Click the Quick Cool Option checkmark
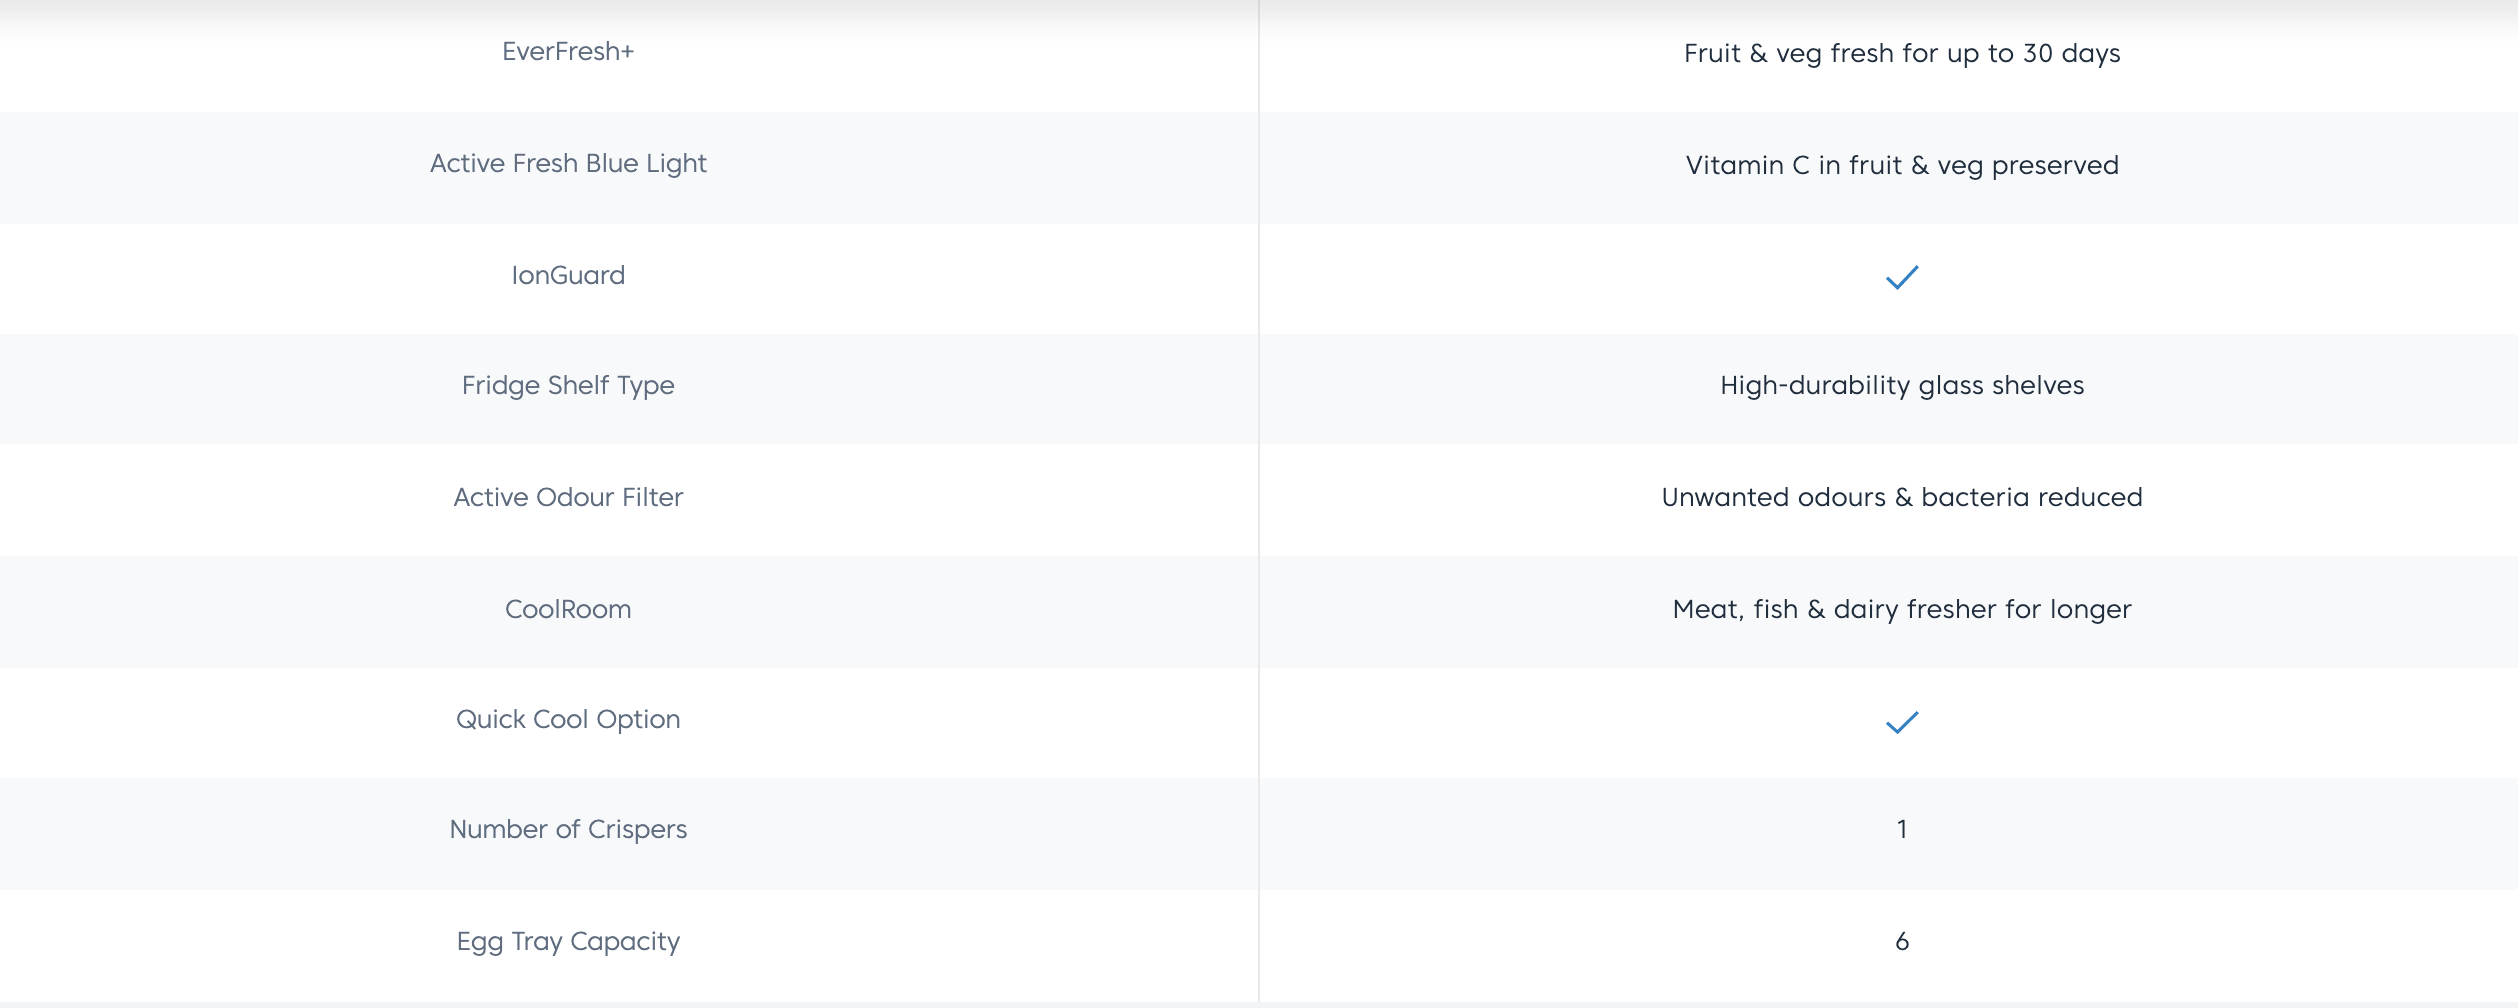Image resolution: width=2518 pixels, height=1008 pixels. pyautogui.click(x=1901, y=722)
